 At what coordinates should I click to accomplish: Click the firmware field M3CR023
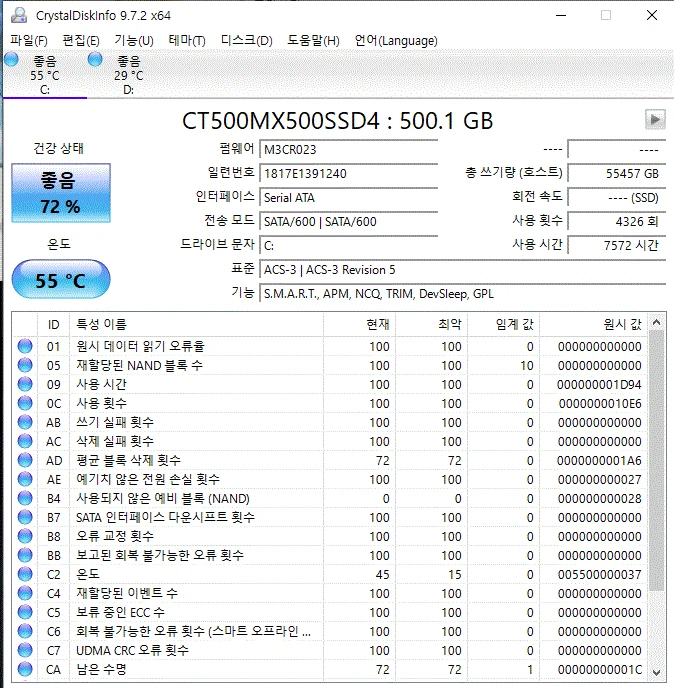(349, 150)
